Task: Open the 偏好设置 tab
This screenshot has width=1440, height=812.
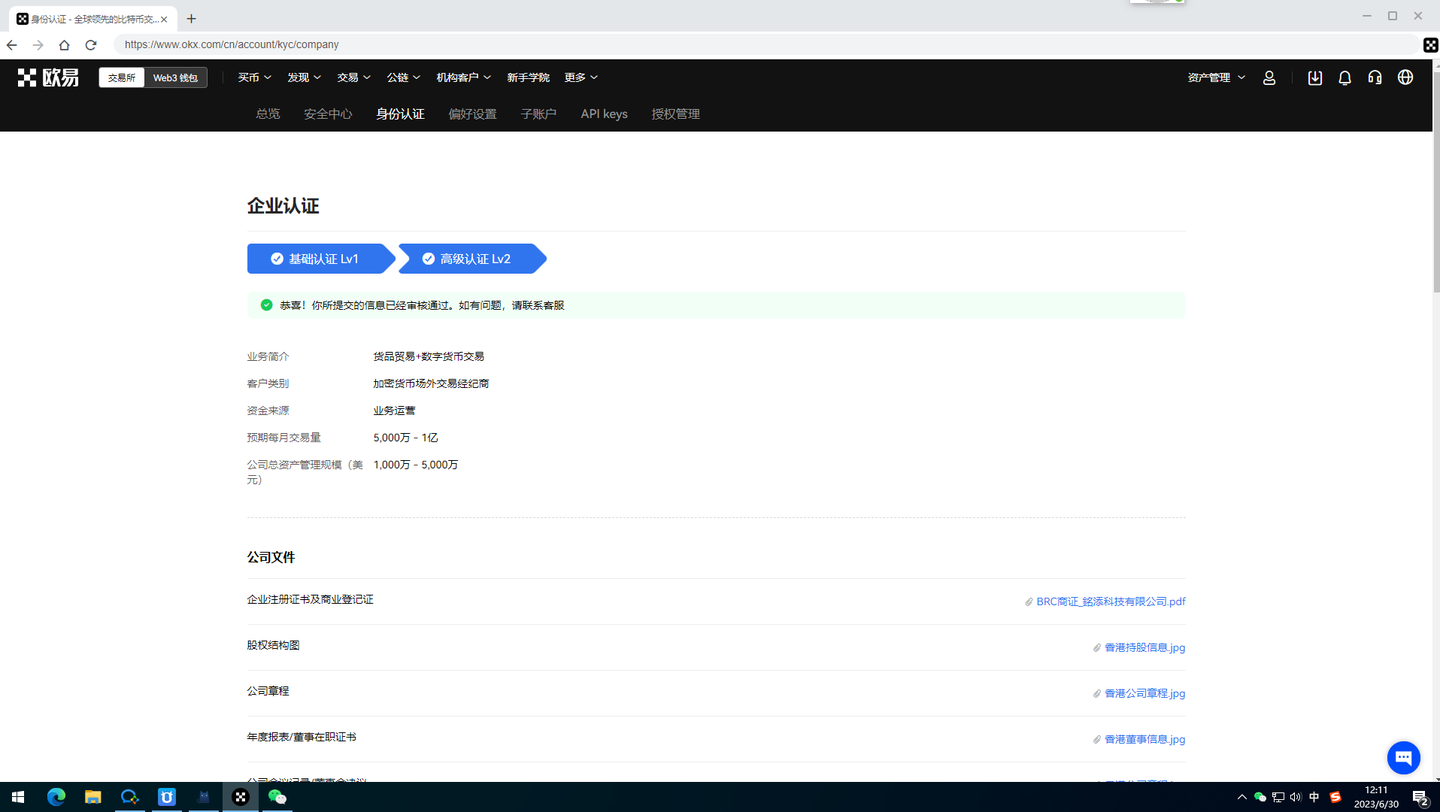Action: coord(473,114)
